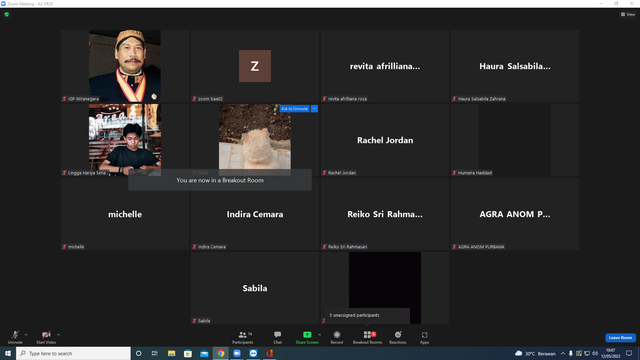Select the zoom baa02 participant tile
640x360 pixels.
tap(255, 66)
